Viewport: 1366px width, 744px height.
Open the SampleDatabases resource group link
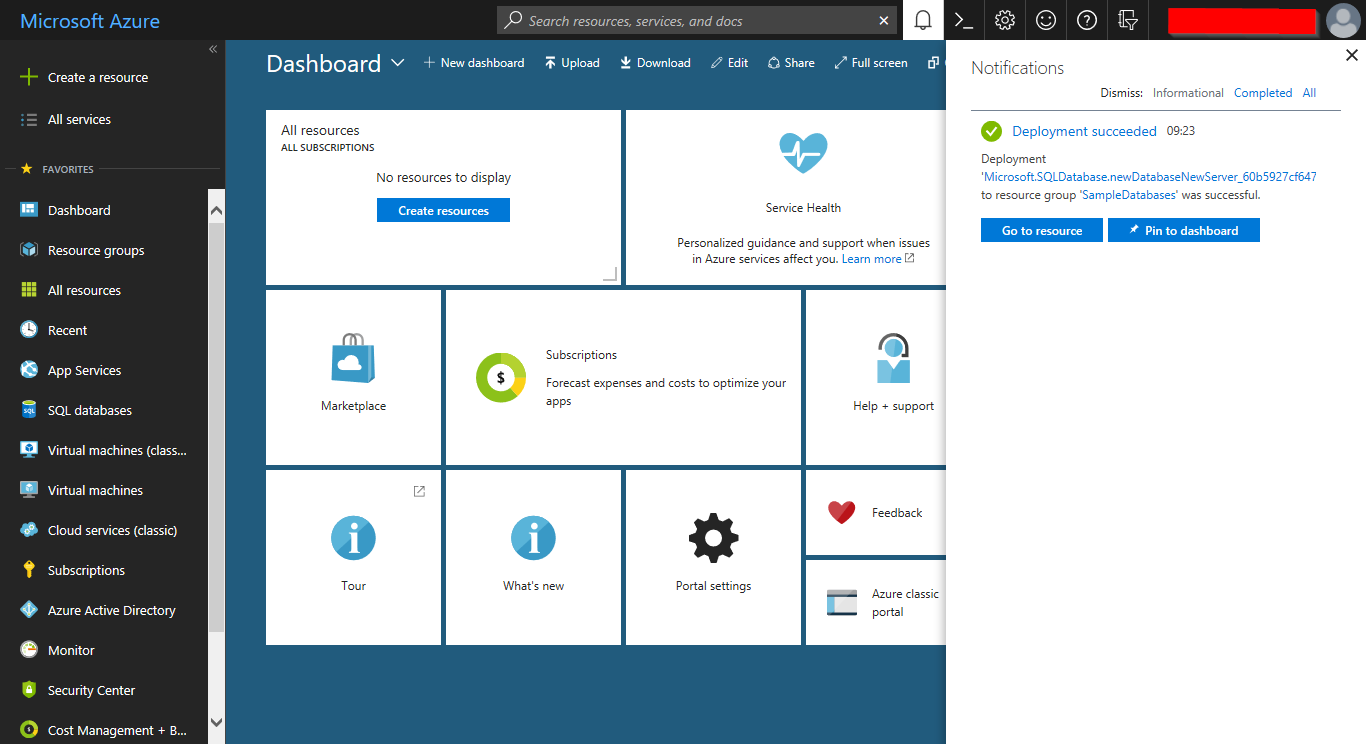(x=1129, y=195)
